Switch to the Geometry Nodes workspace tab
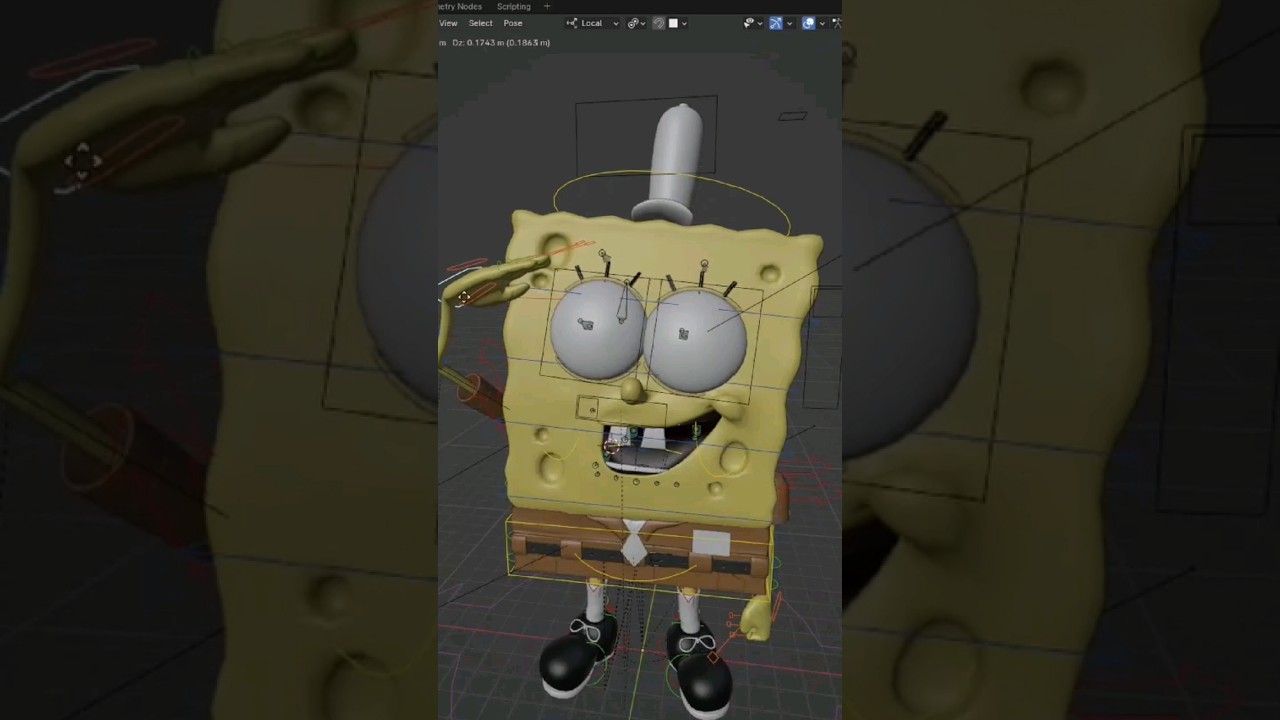This screenshot has height=720, width=1280. (460, 6)
